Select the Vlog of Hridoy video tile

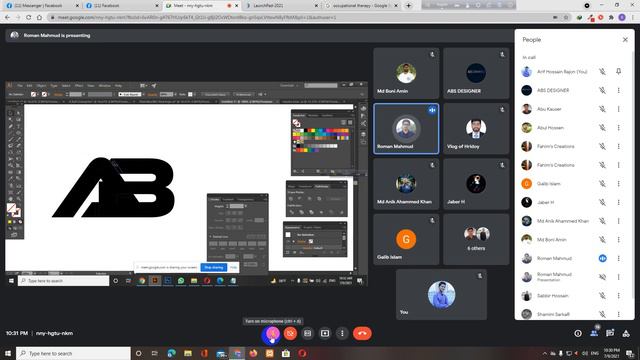pos(476,129)
